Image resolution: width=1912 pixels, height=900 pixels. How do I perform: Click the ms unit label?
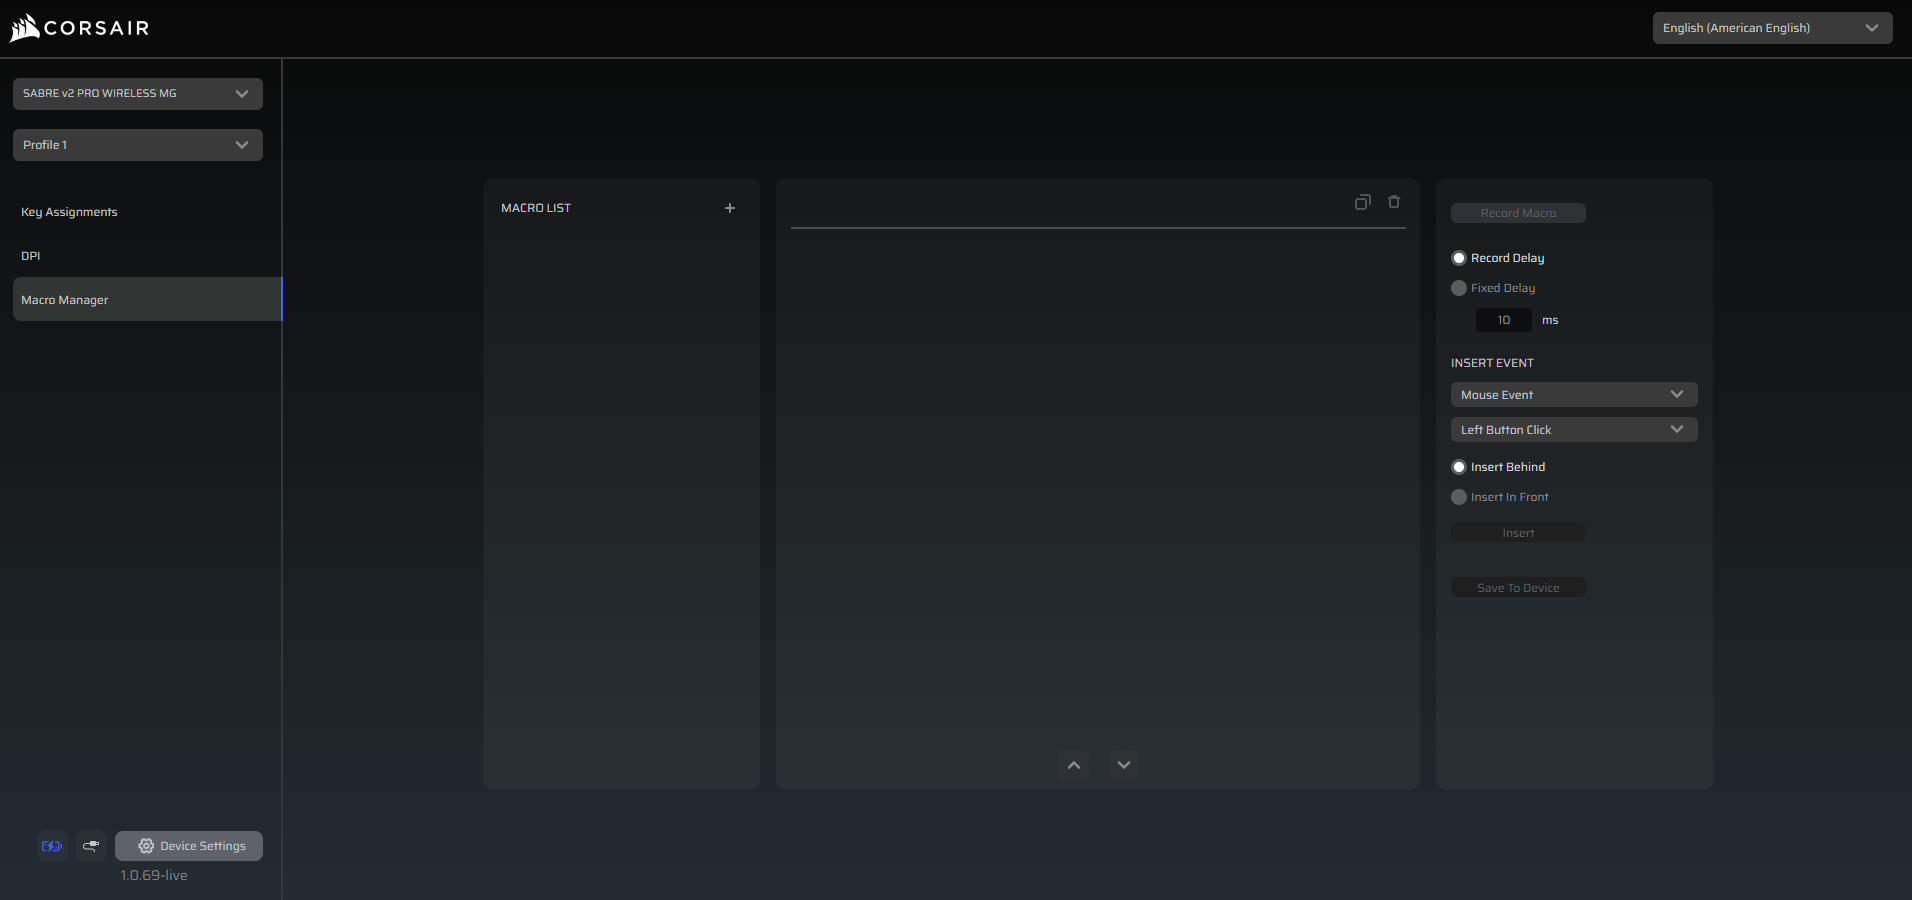pos(1550,320)
